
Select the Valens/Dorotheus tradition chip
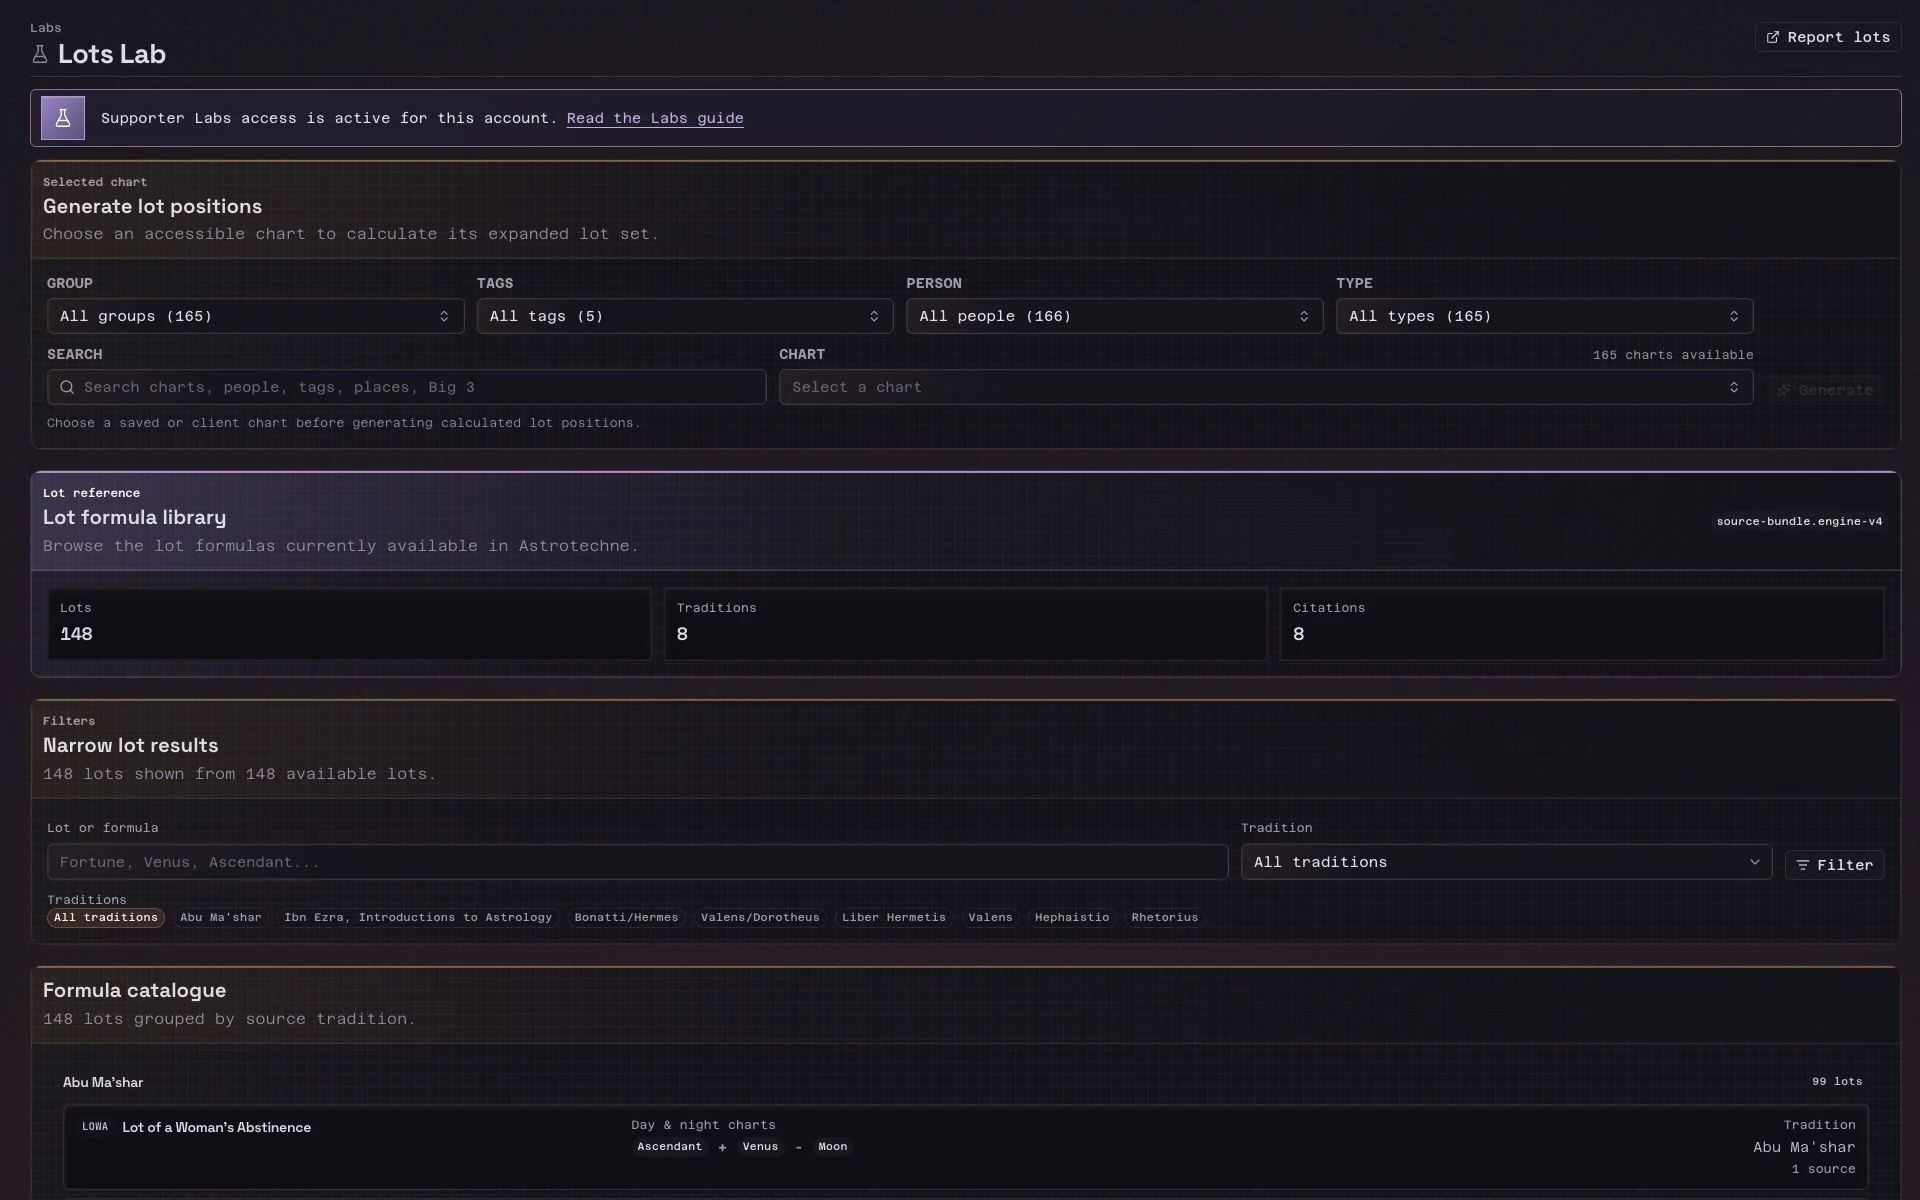pos(760,918)
